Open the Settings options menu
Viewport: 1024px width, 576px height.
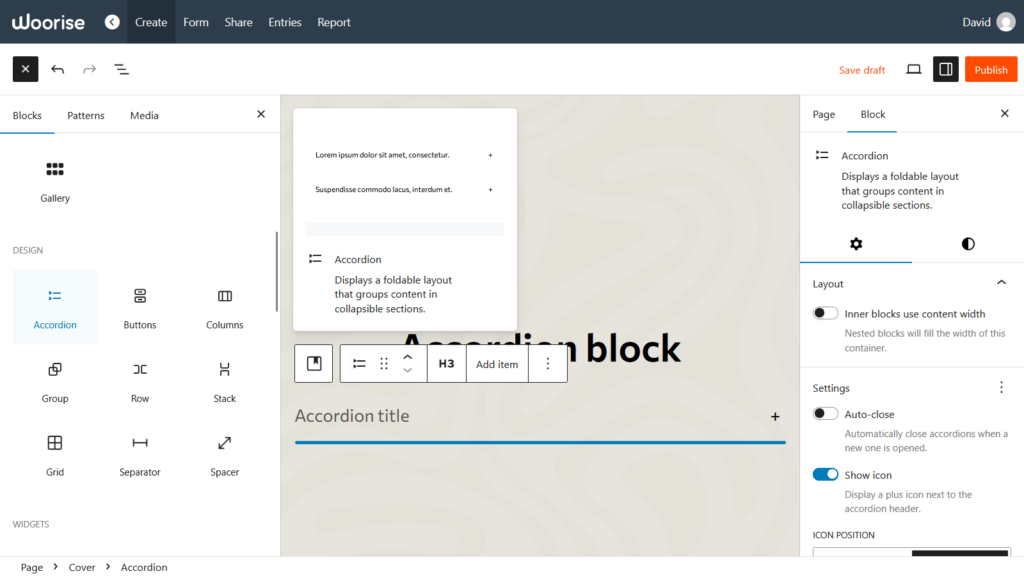pos(1001,388)
